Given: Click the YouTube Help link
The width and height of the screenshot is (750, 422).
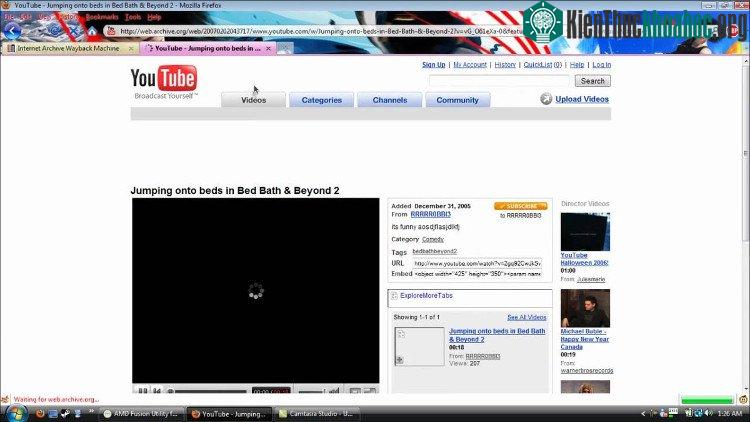Looking at the screenshot, I should 577,65.
